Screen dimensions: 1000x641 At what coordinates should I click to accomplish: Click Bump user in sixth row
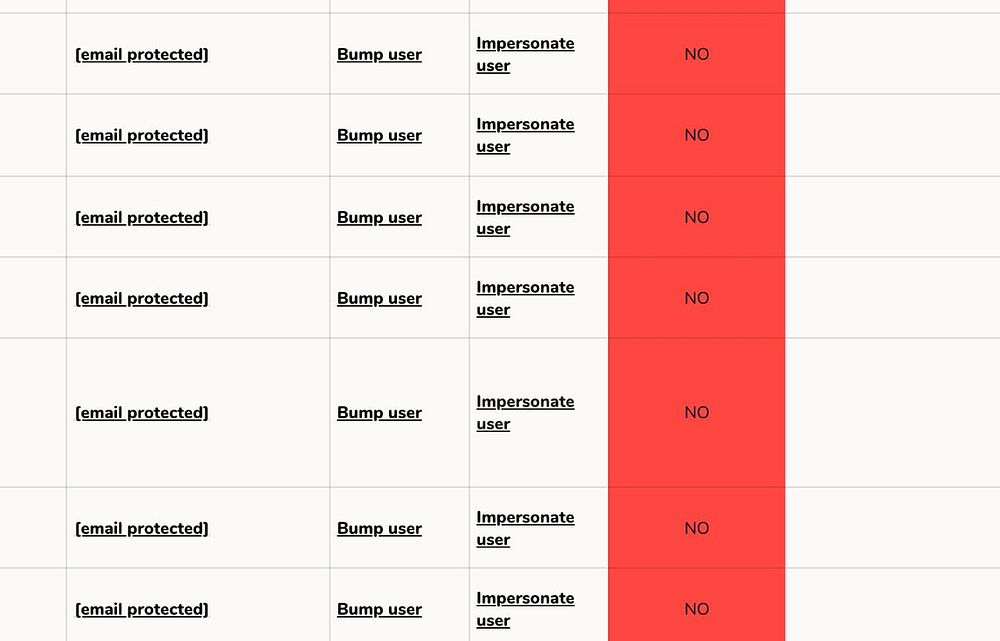pos(379,529)
